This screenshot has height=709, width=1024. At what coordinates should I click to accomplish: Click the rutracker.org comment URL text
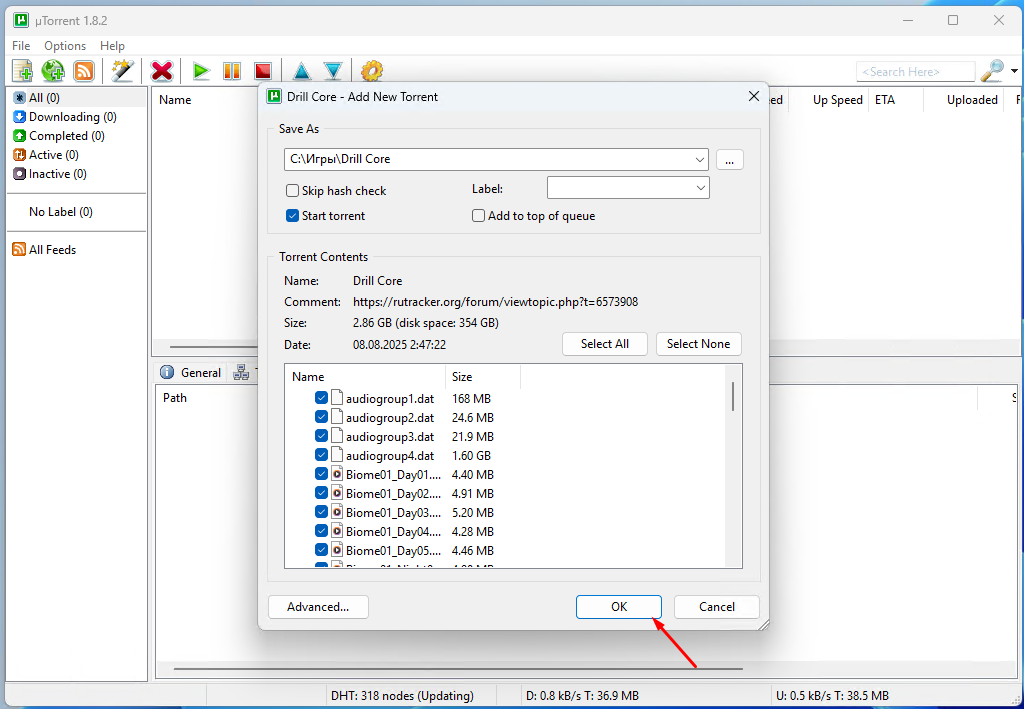(x=496, y=302)
